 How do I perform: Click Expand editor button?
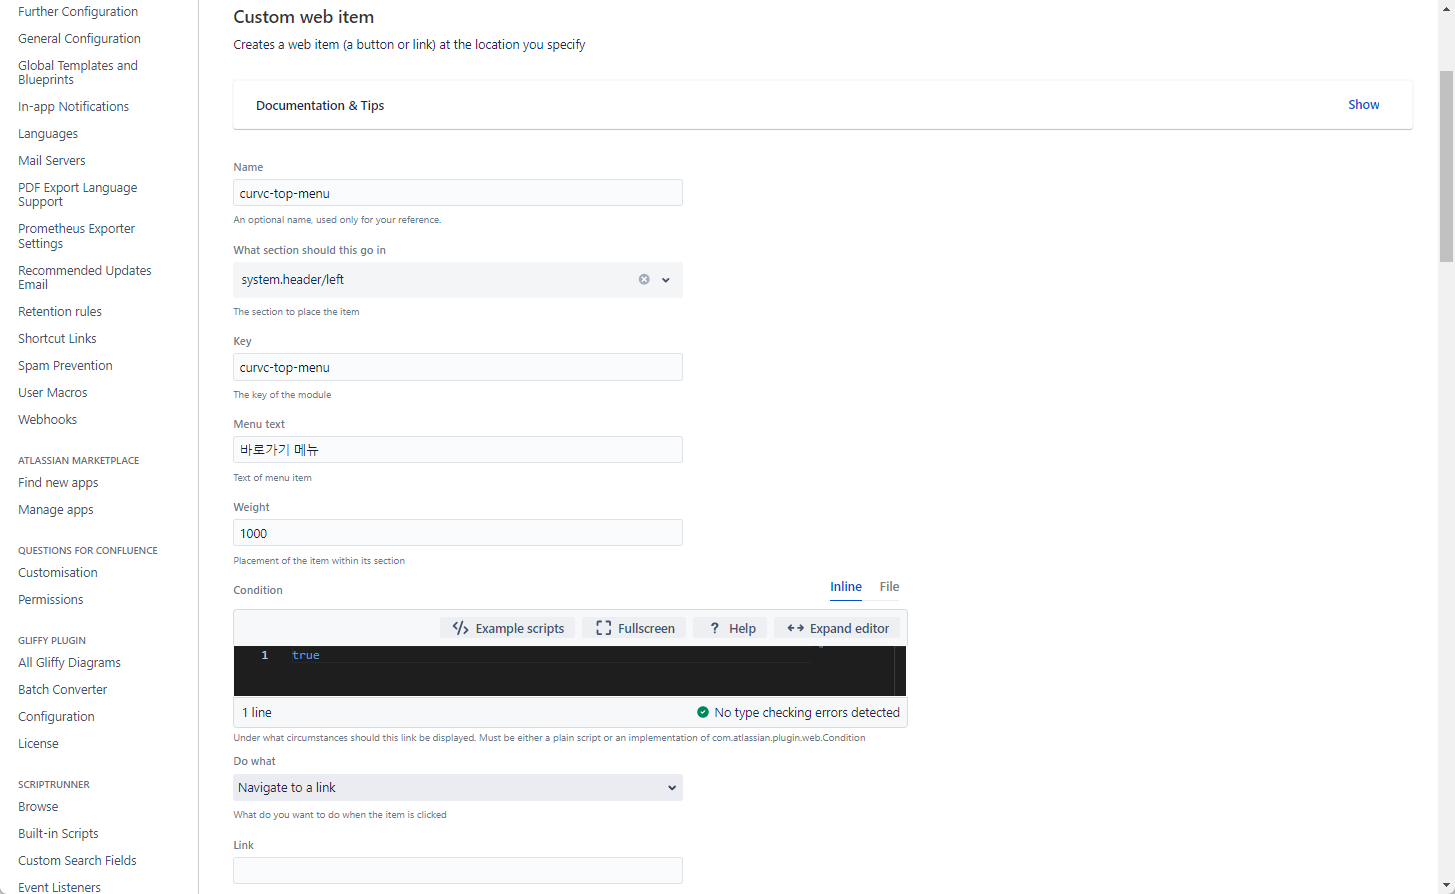(x=837, y=628)
